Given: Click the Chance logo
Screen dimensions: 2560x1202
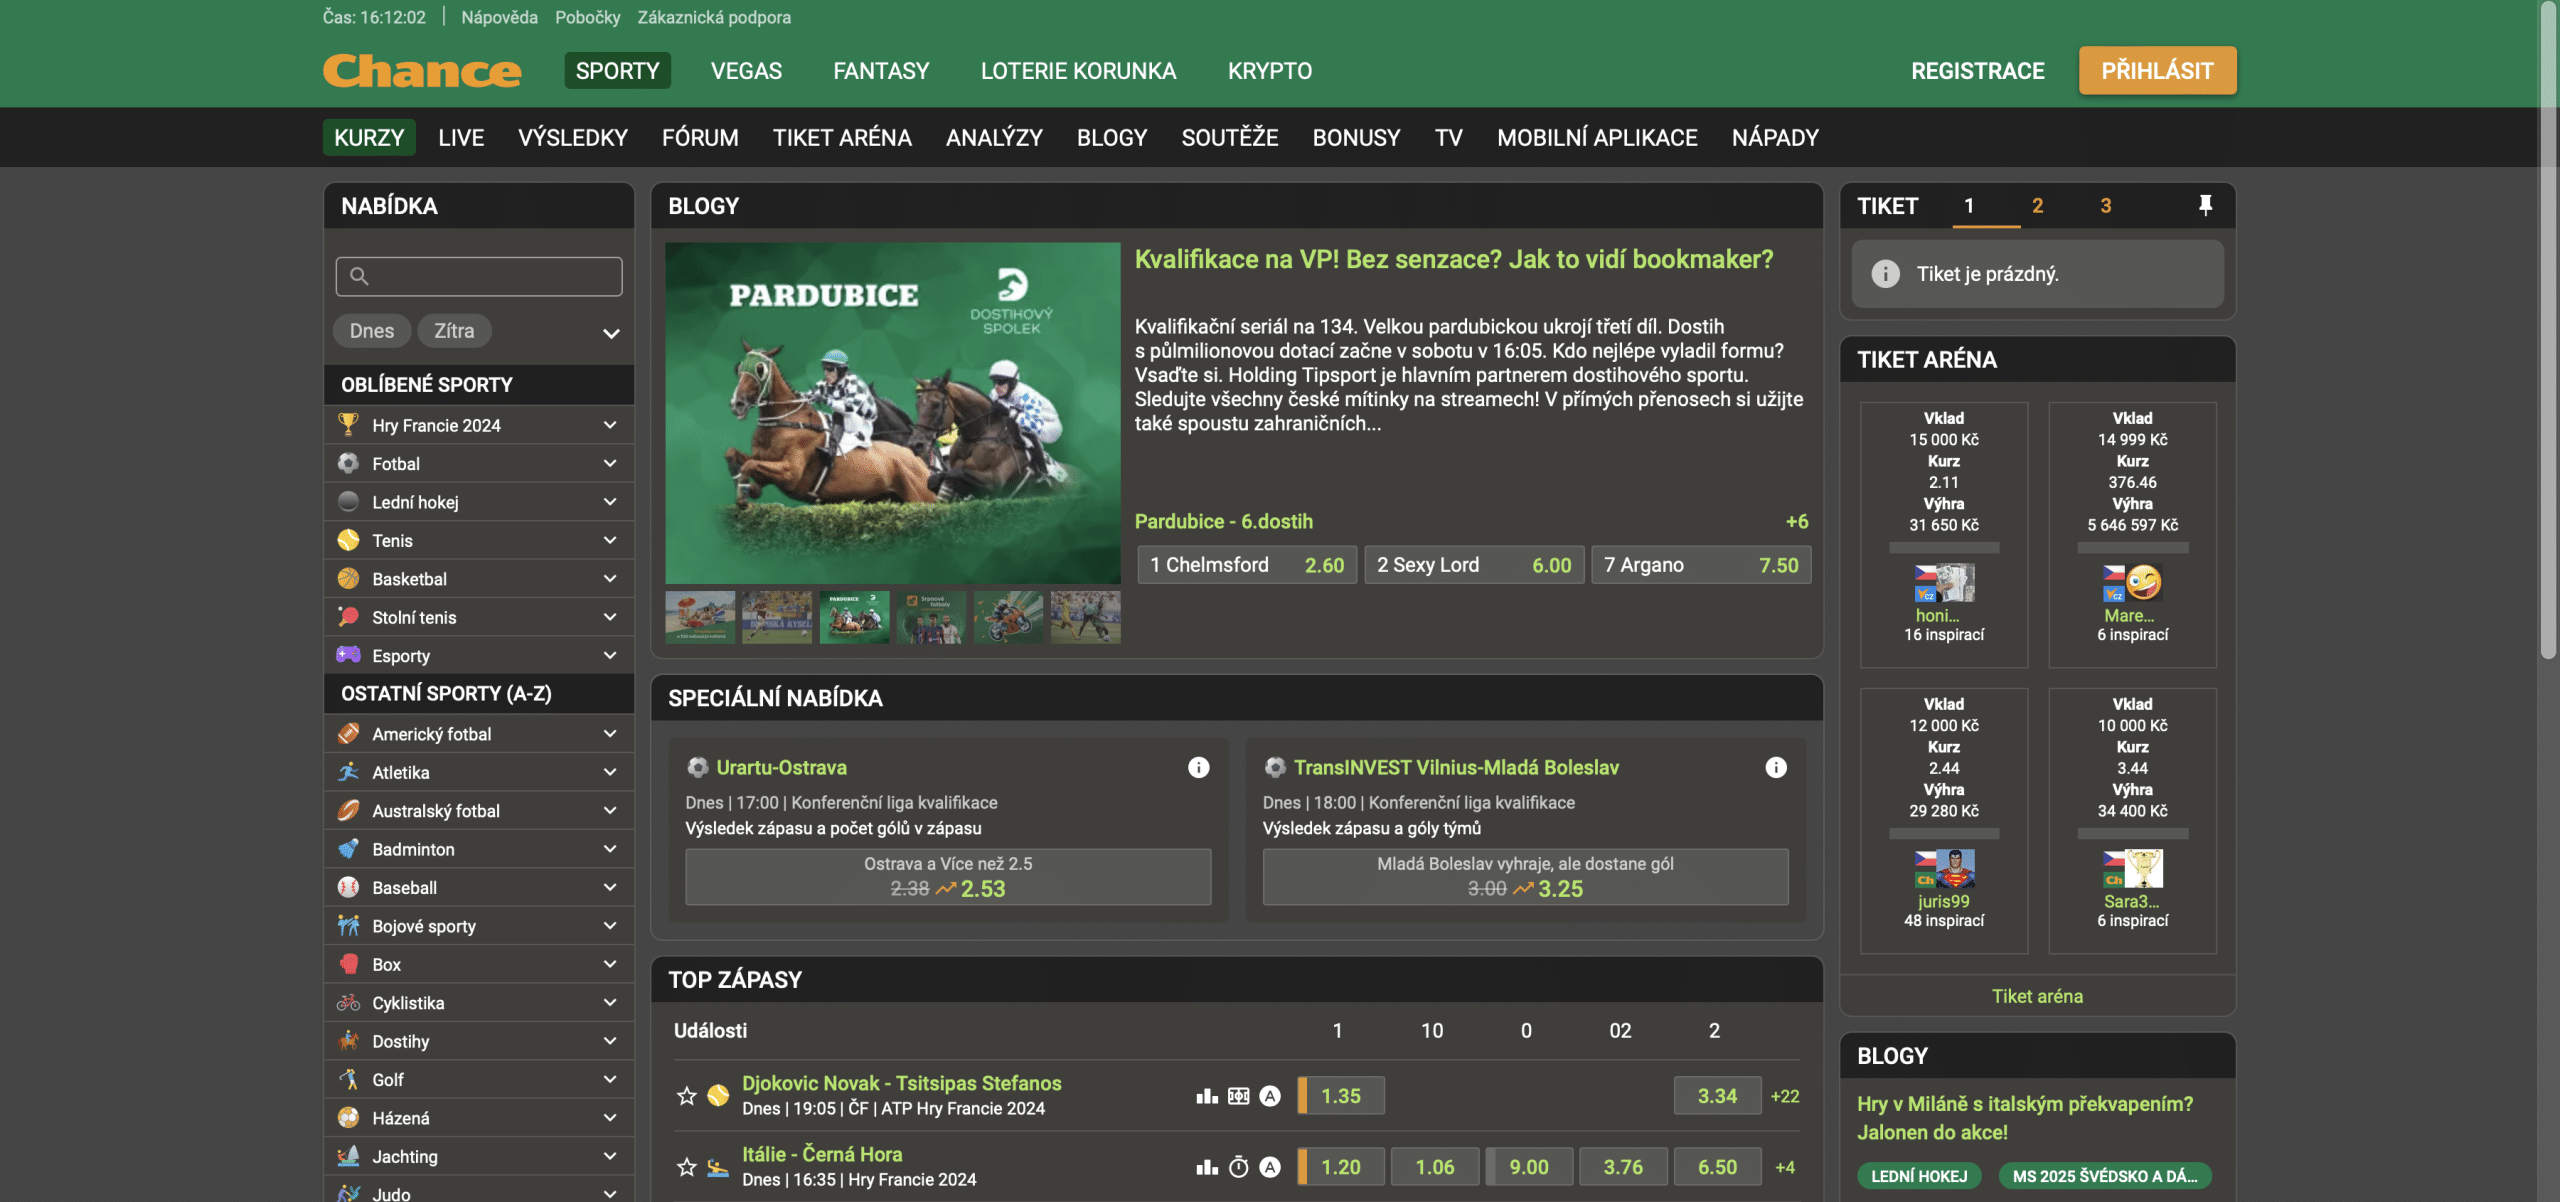Looking at the screenshot, I should click(x=422, y=71).
